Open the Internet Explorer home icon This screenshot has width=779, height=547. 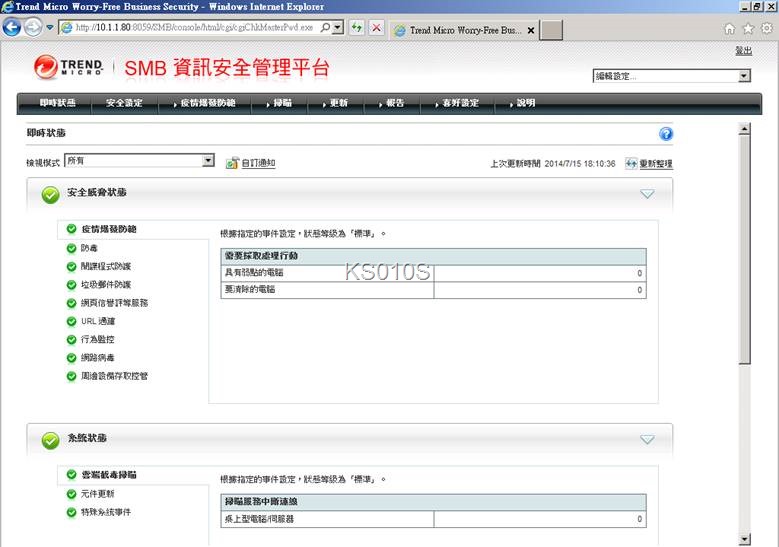(x=729, y=29)
